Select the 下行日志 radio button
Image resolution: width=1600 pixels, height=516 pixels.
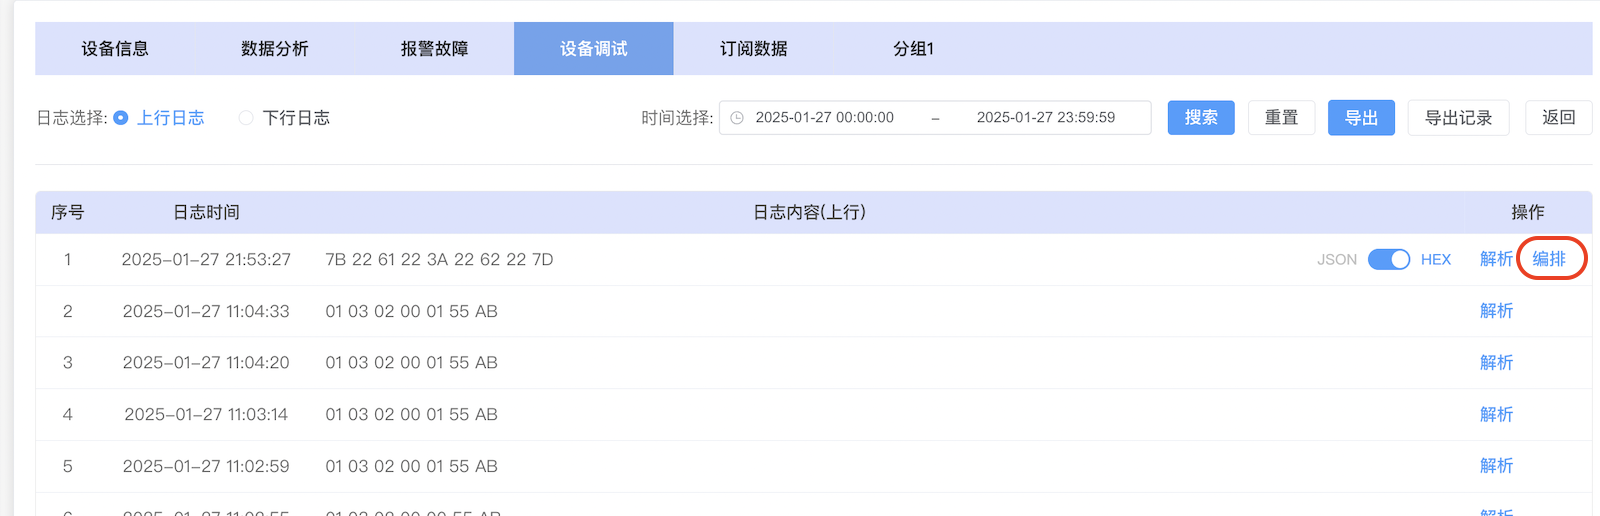click(246, 118)
